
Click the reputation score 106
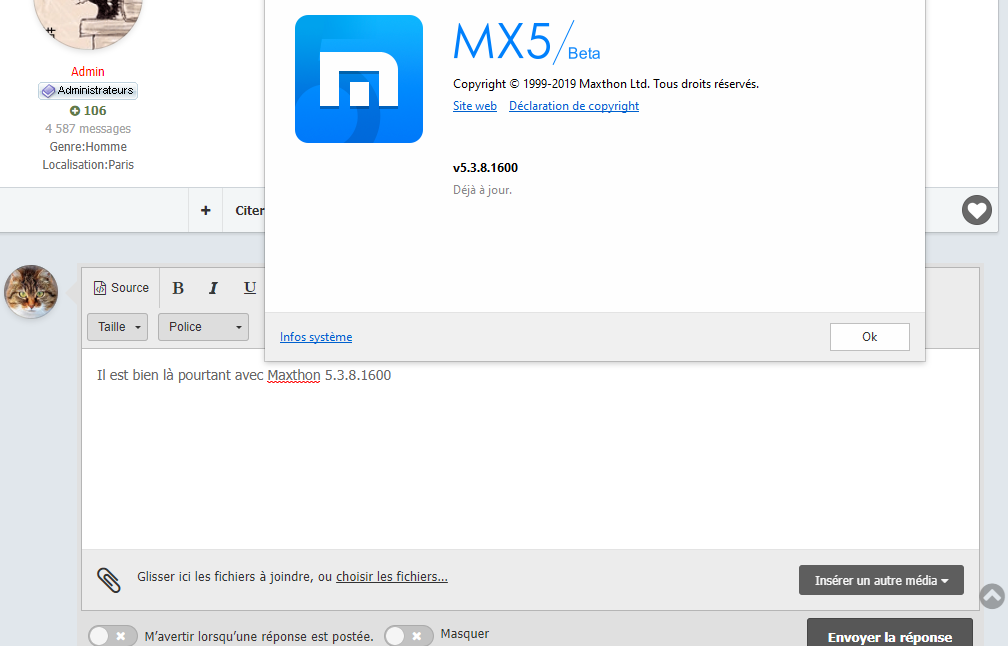(x=88, y=111)
